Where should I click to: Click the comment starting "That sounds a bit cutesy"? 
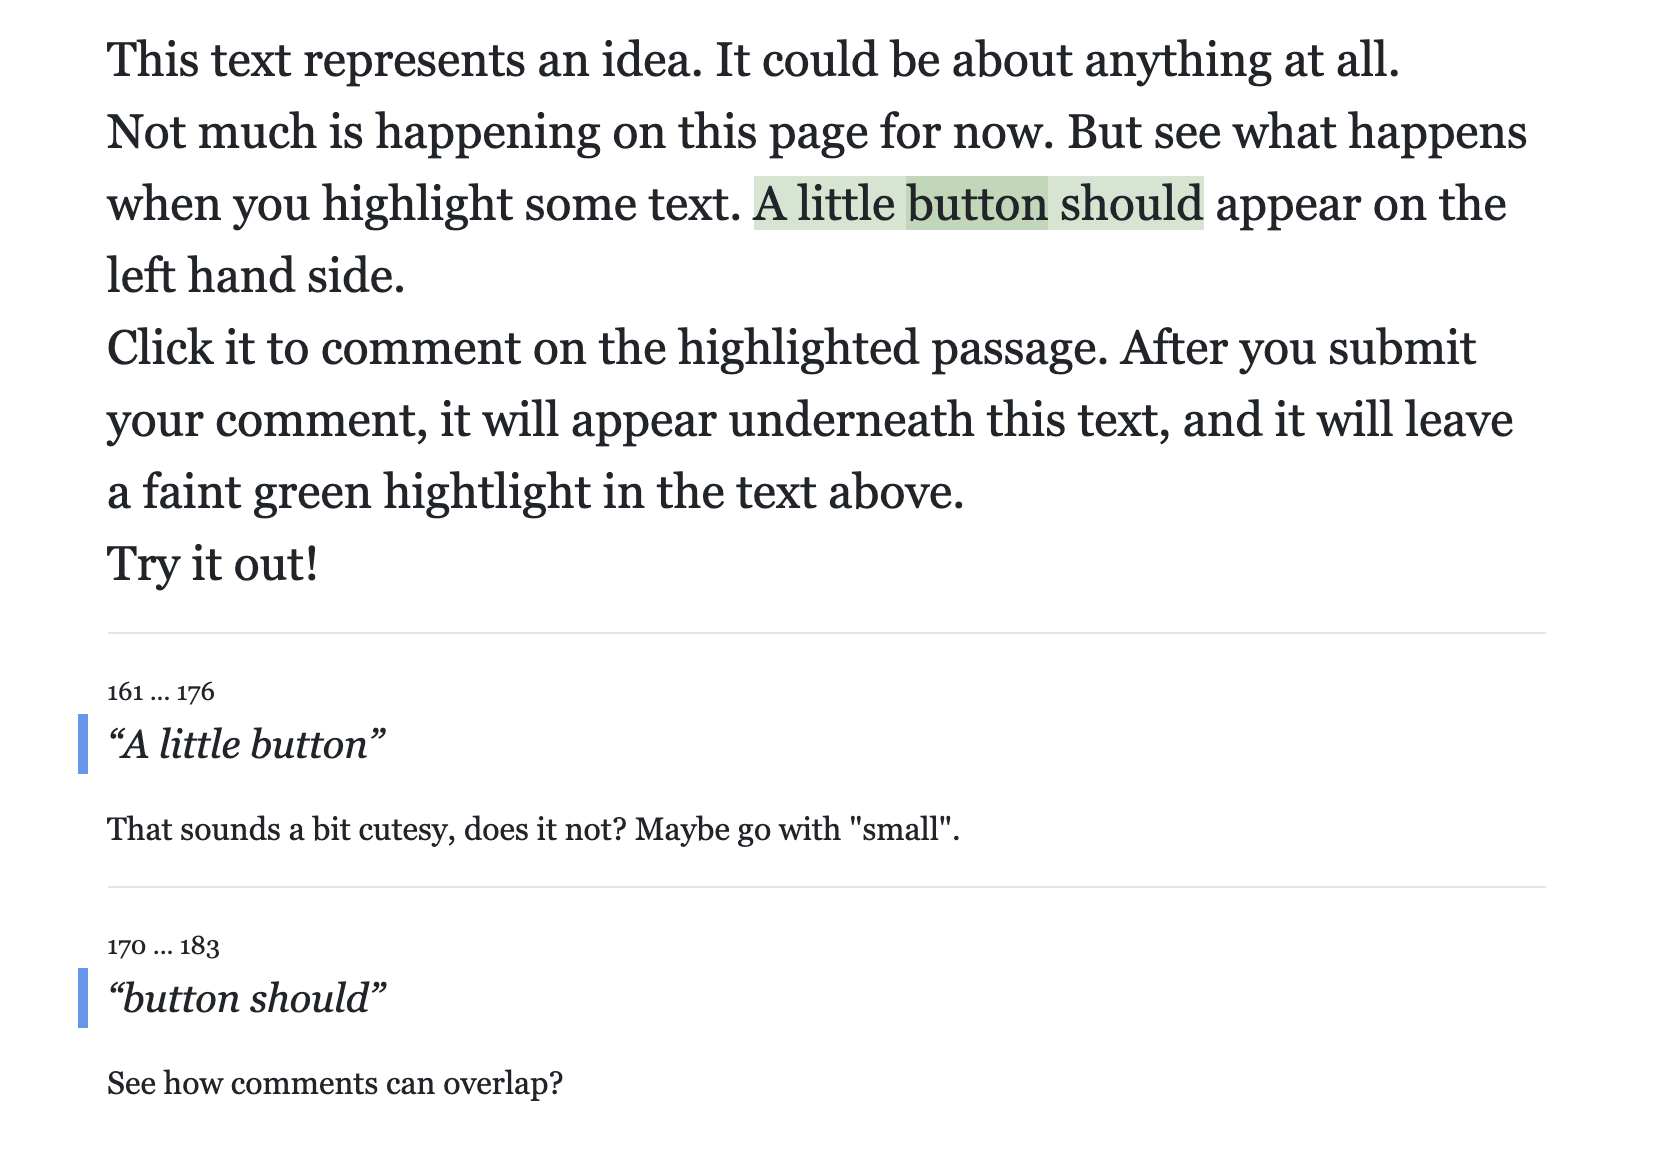click(x=533, y=829)
